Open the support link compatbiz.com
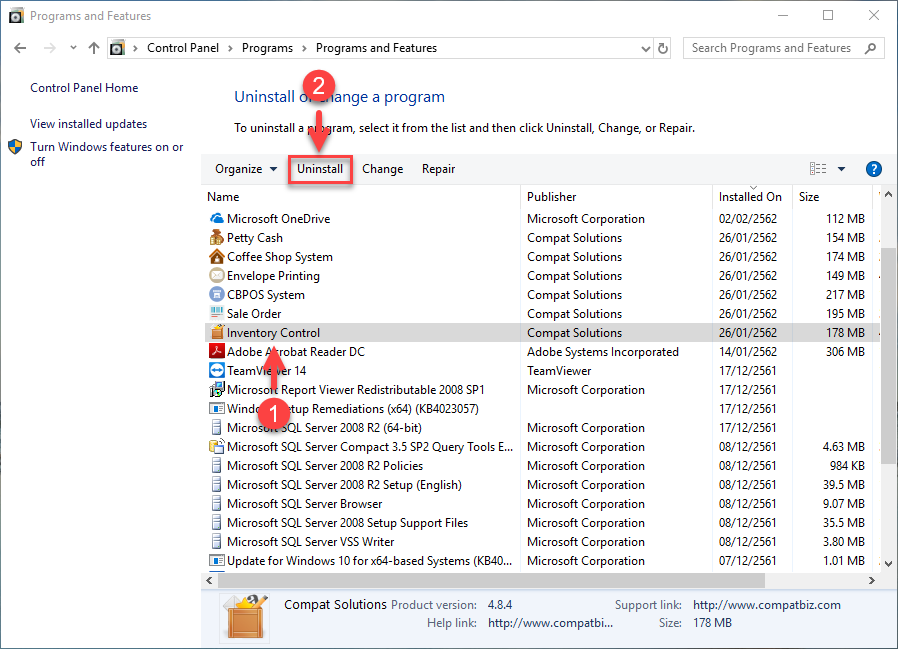898x649 pixels. 766,605
